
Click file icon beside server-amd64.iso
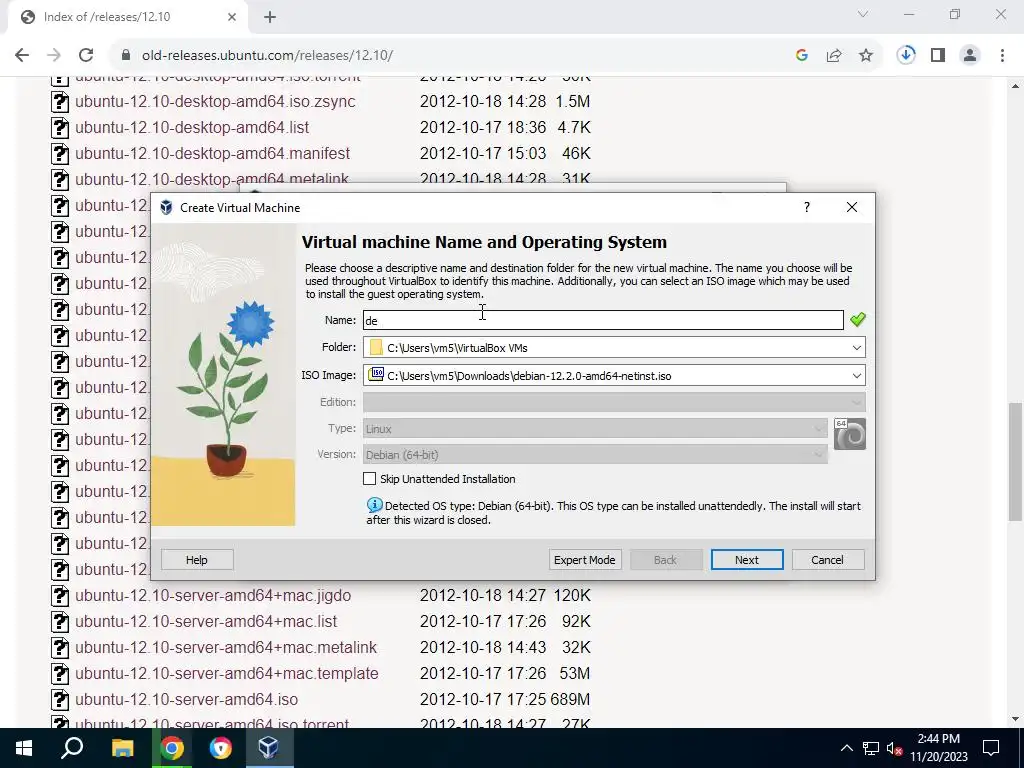[60, 699]
